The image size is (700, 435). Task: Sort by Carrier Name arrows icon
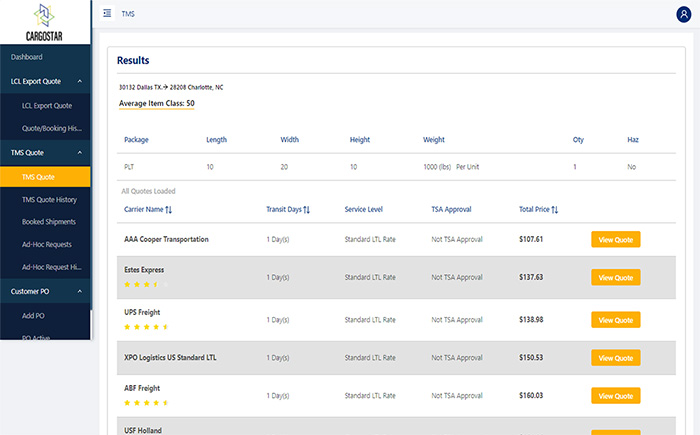point(168,209)
